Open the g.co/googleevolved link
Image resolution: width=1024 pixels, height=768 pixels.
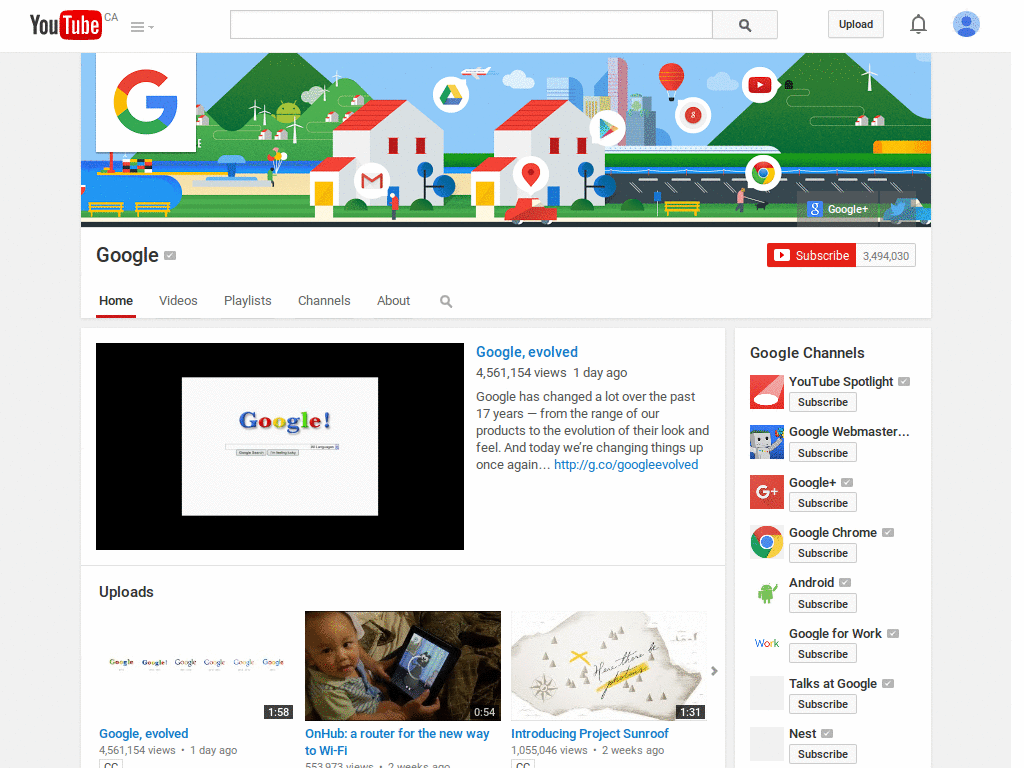(626, 464)
